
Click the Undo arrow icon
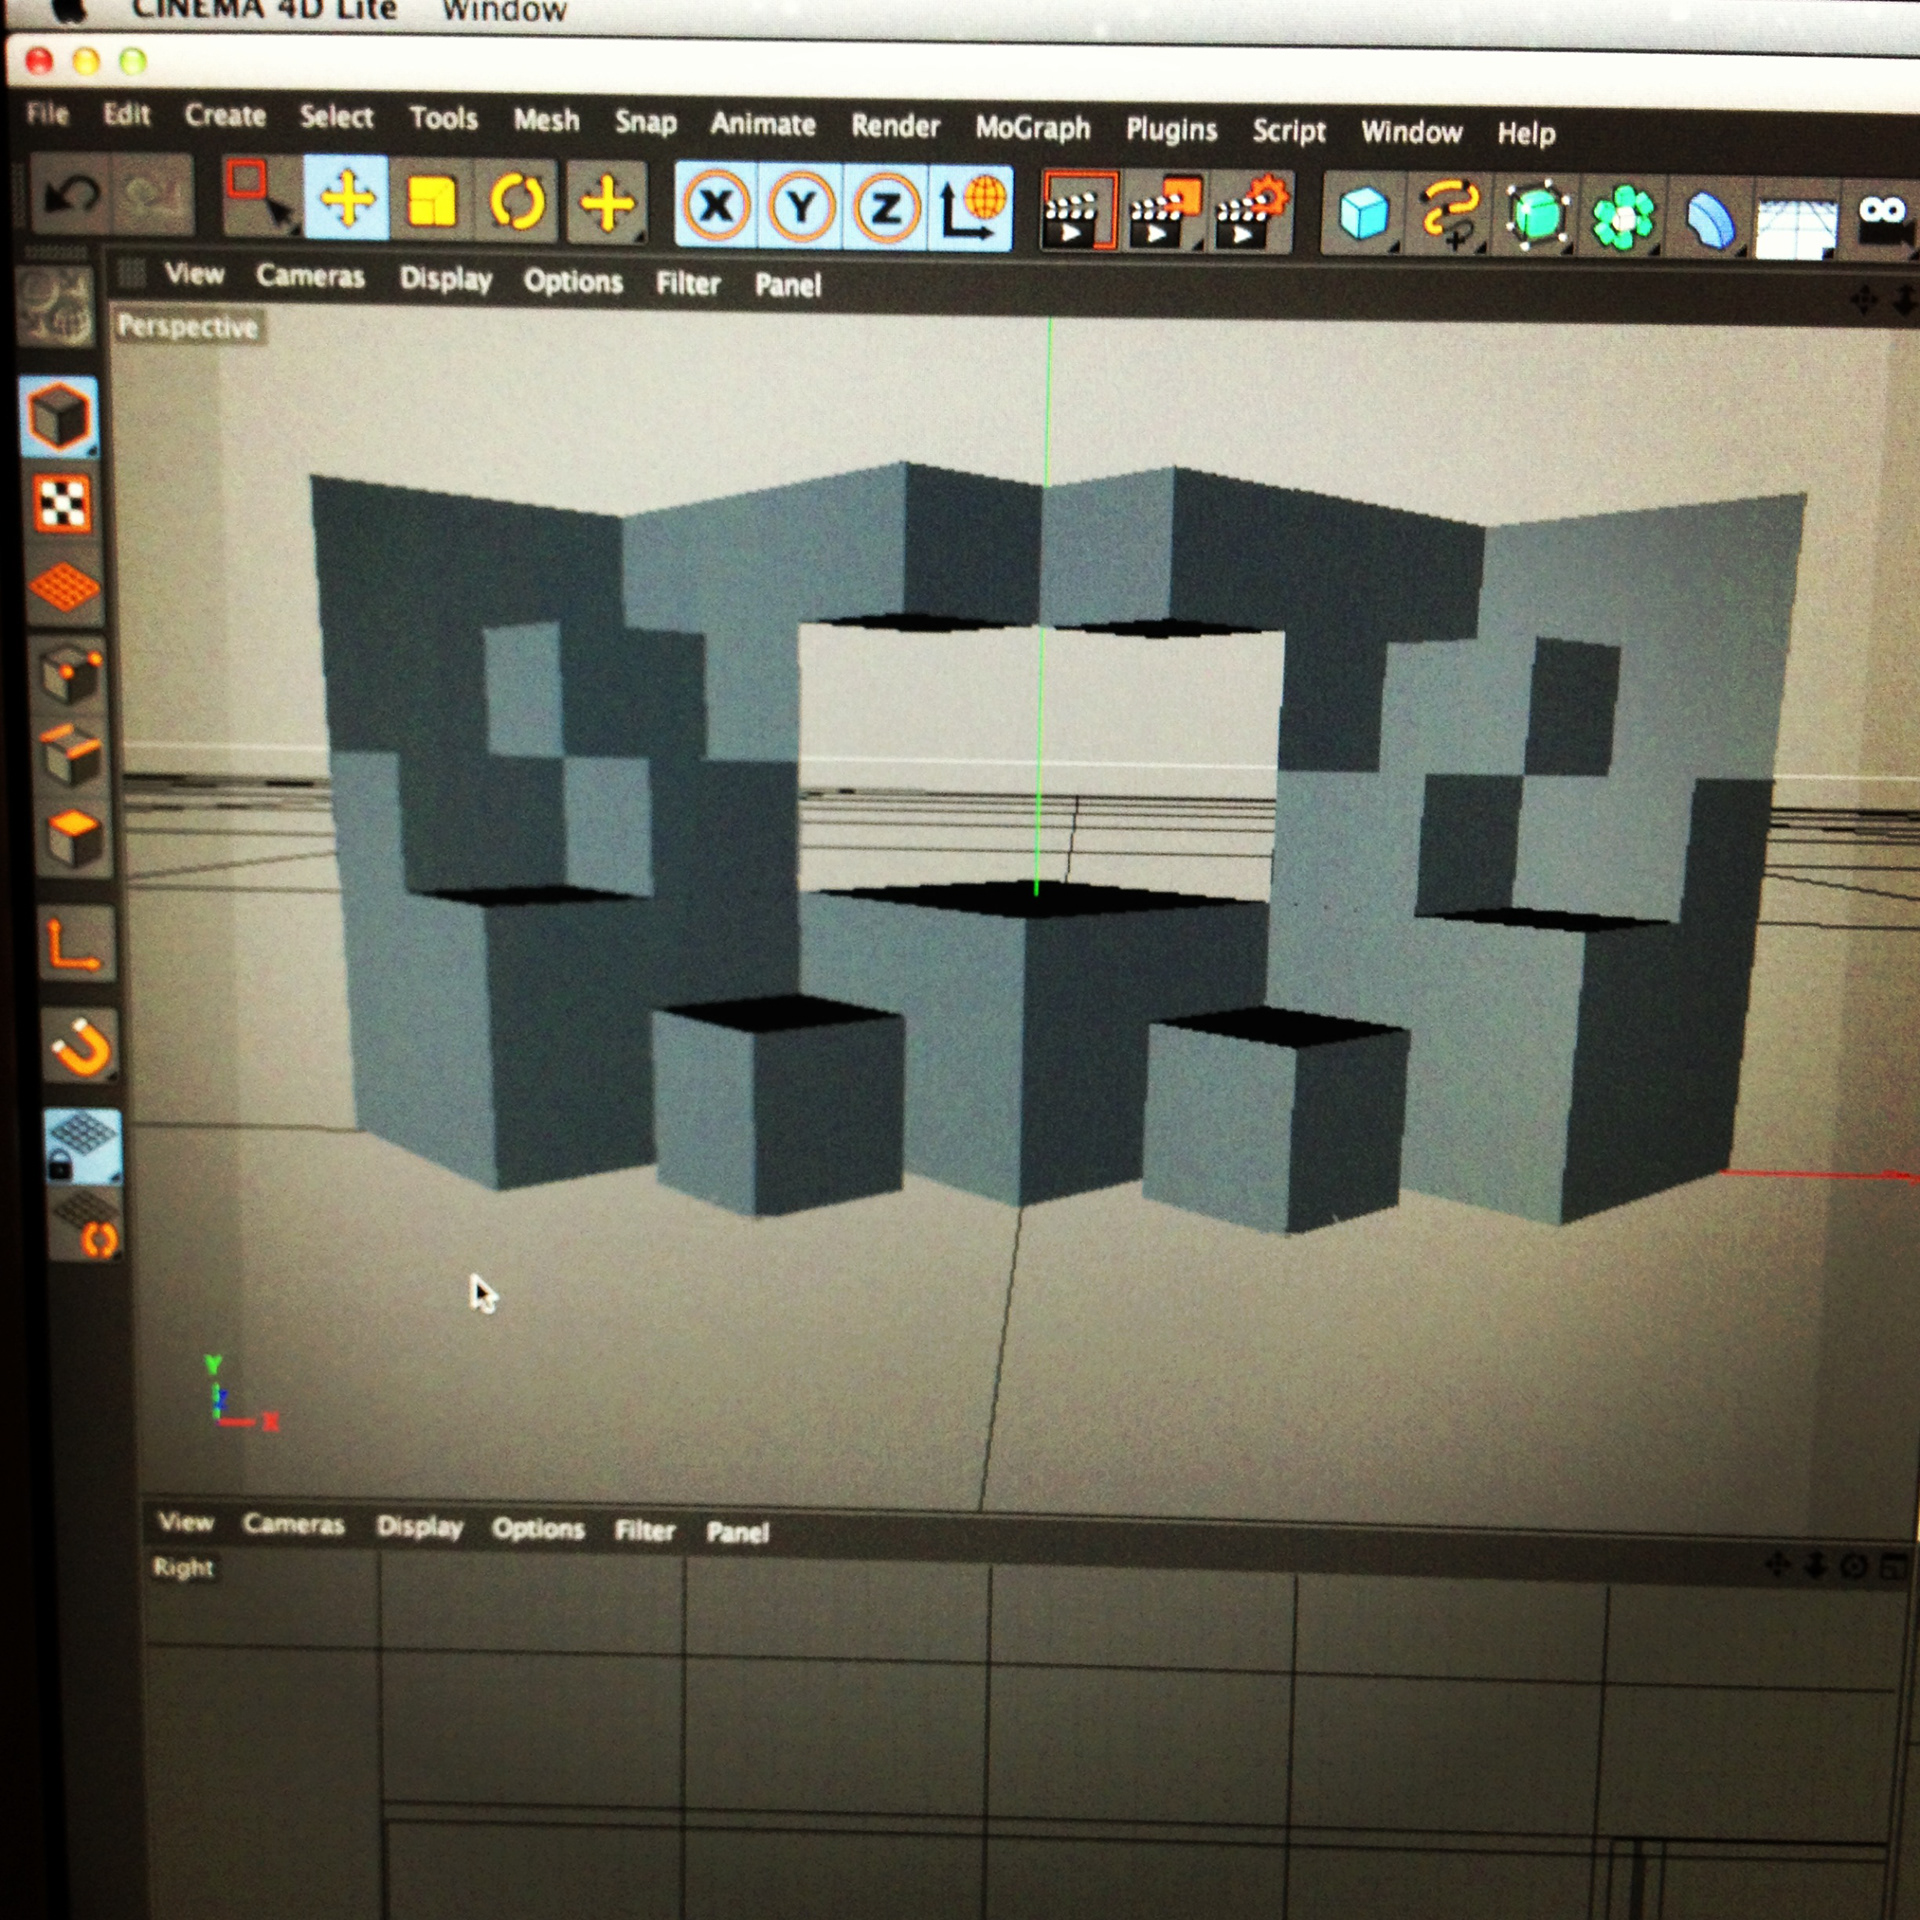coord(72,194)
